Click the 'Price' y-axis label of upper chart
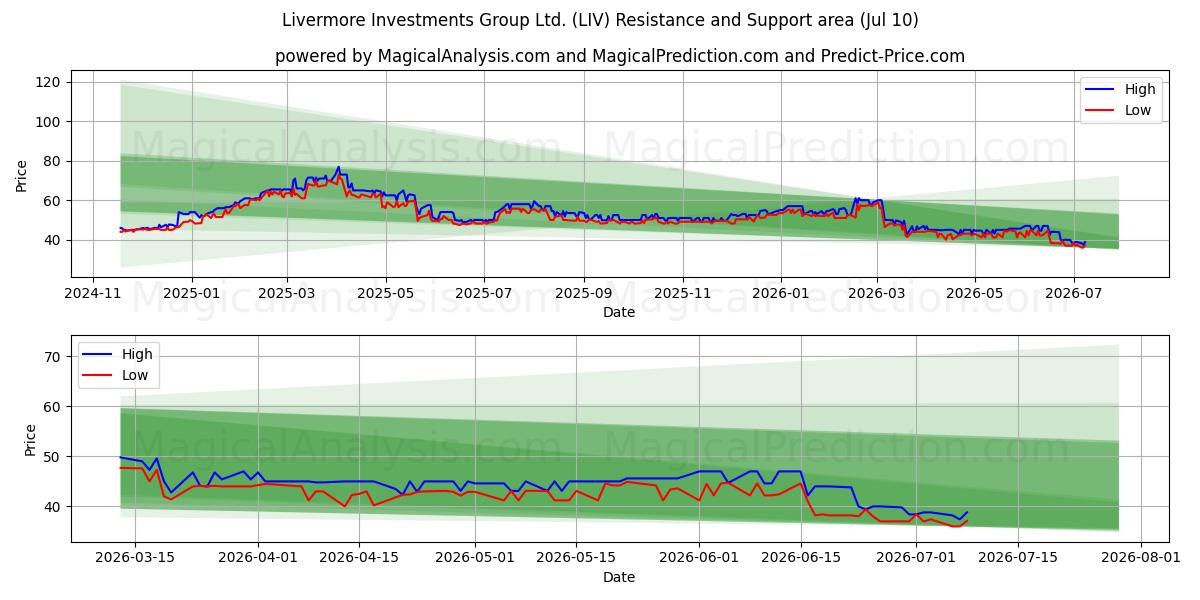The height and width of the screenshot is (600, 1200). (22, 174)
